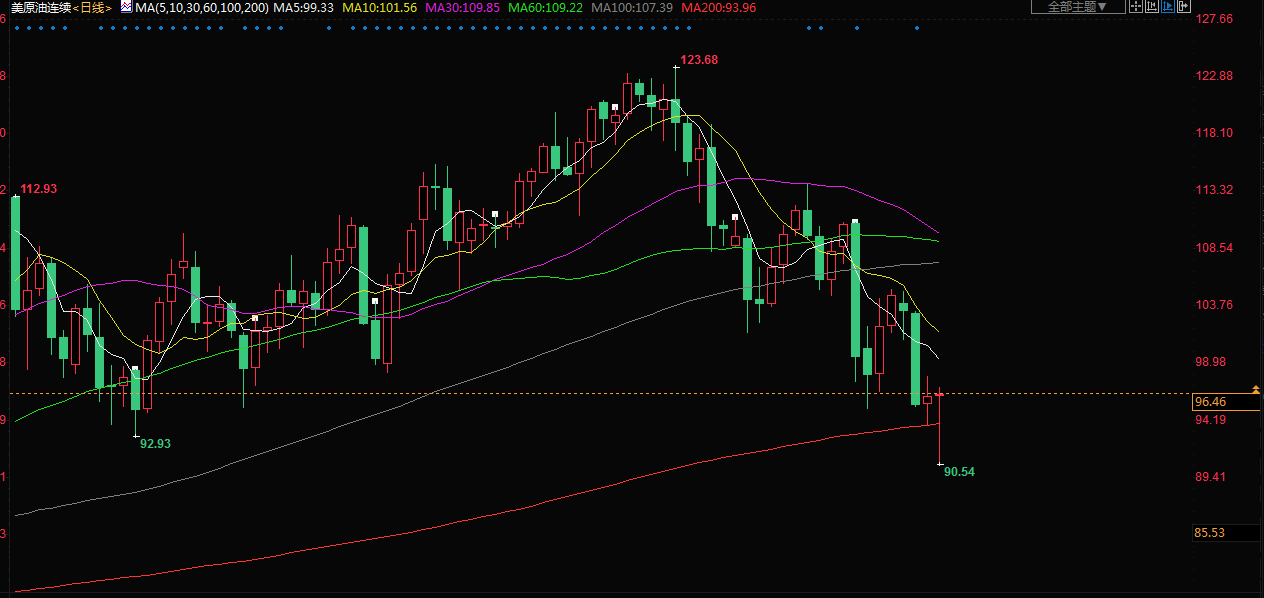
Task: Click the MA5:99.33 legend label
Action: (x=303, y=7)
